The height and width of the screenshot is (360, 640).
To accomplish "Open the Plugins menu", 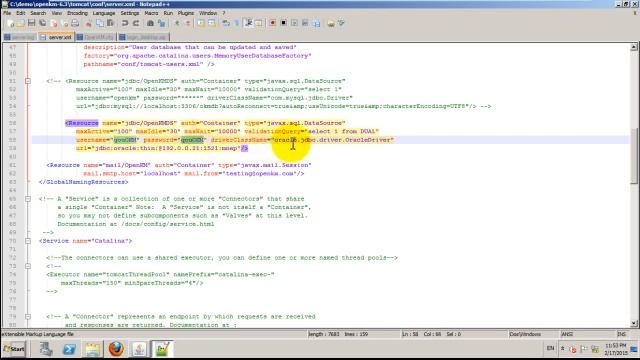I will click(186, 13).
